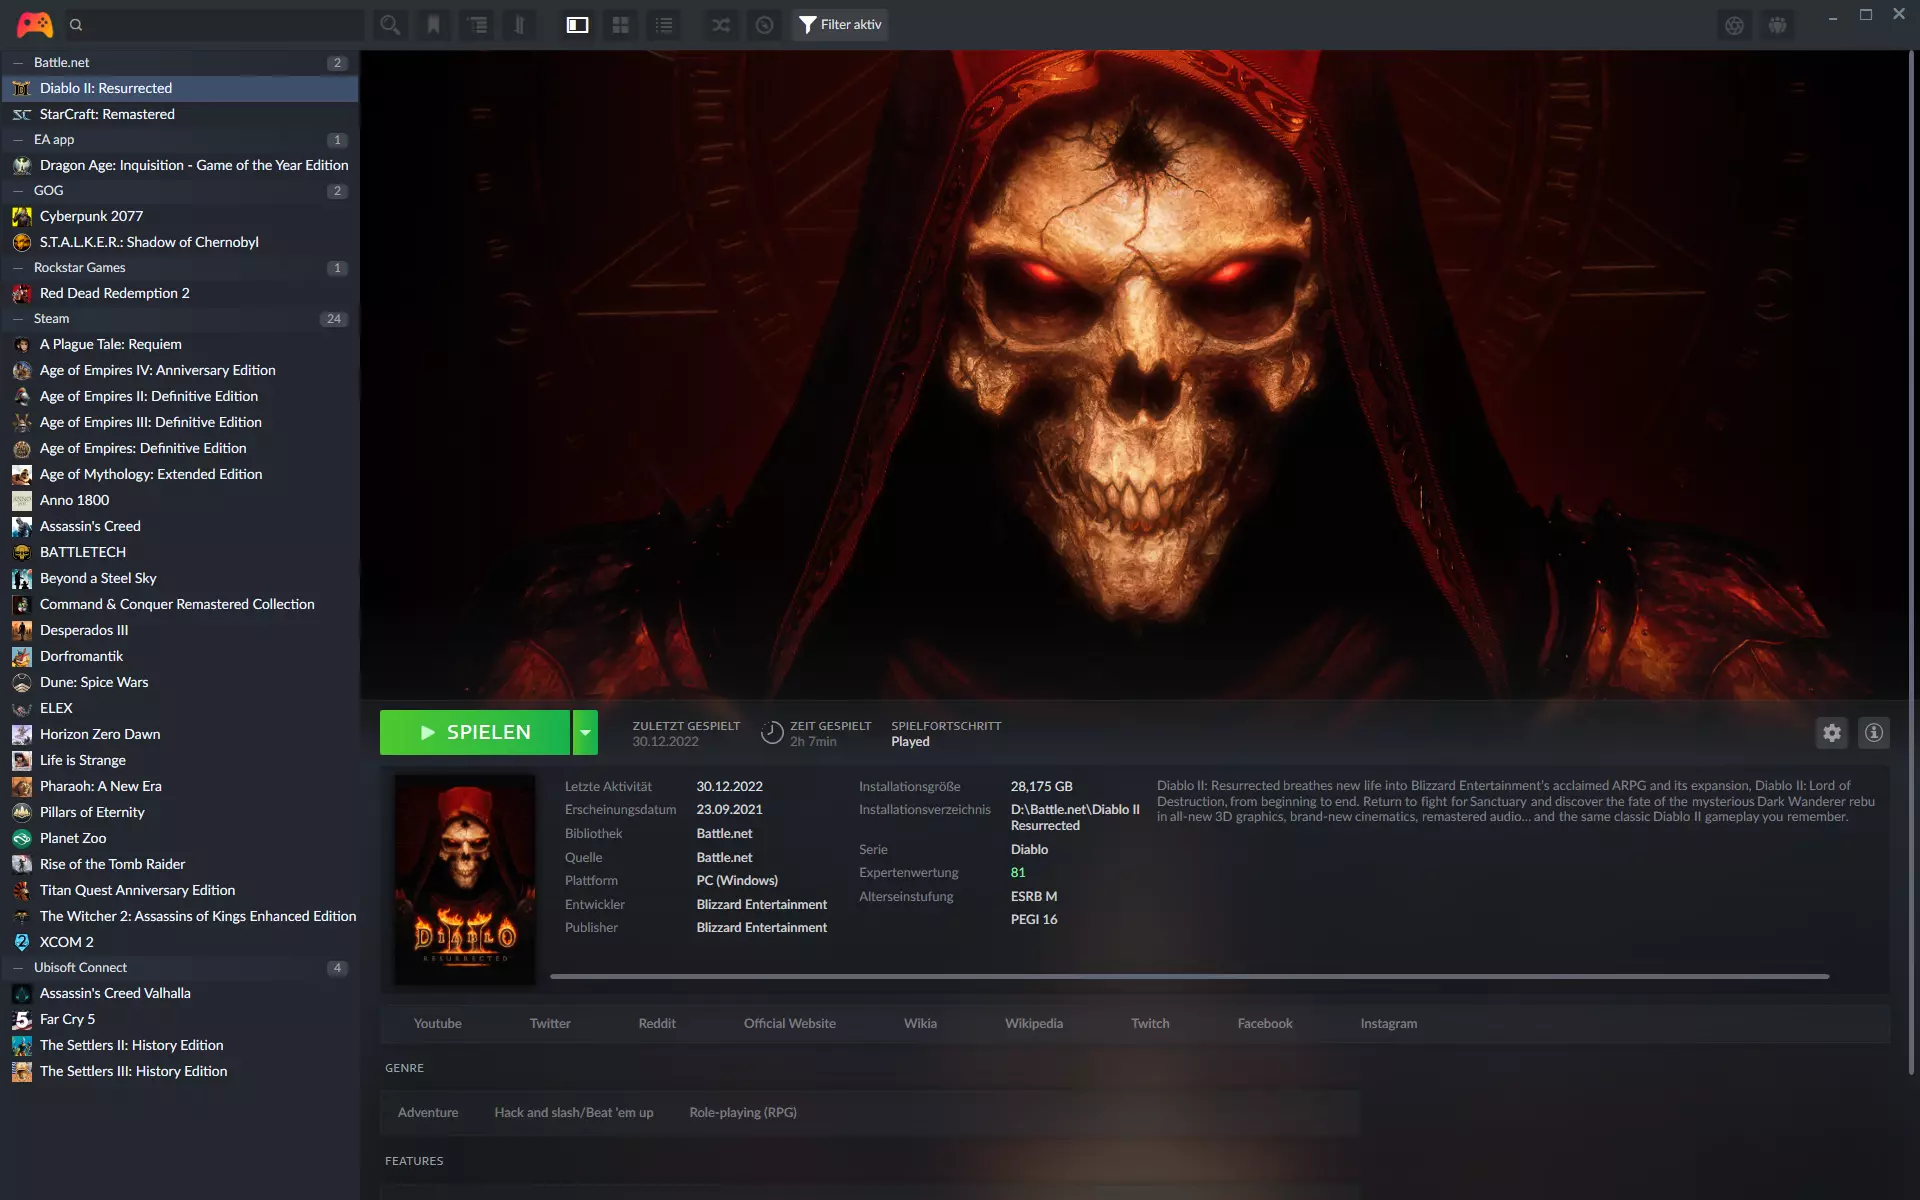Switch to grid view layout
1920x1200 pixels.
click(x=620, y=25)
